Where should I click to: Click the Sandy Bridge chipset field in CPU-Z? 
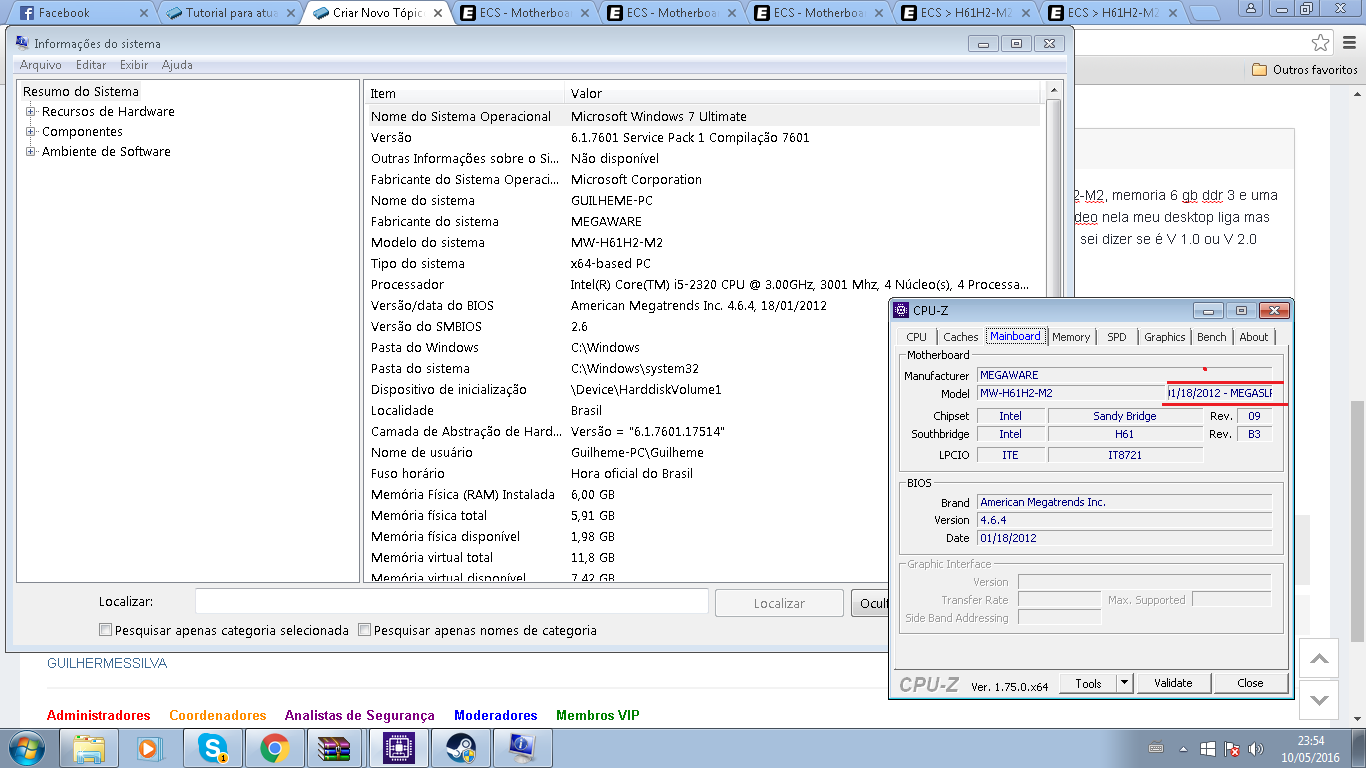click(1125, 416)
